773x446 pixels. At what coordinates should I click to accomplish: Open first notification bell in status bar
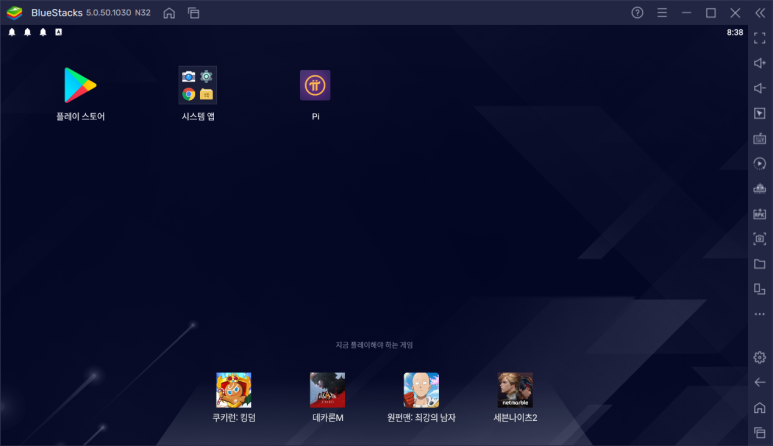(x=12, y=32)
